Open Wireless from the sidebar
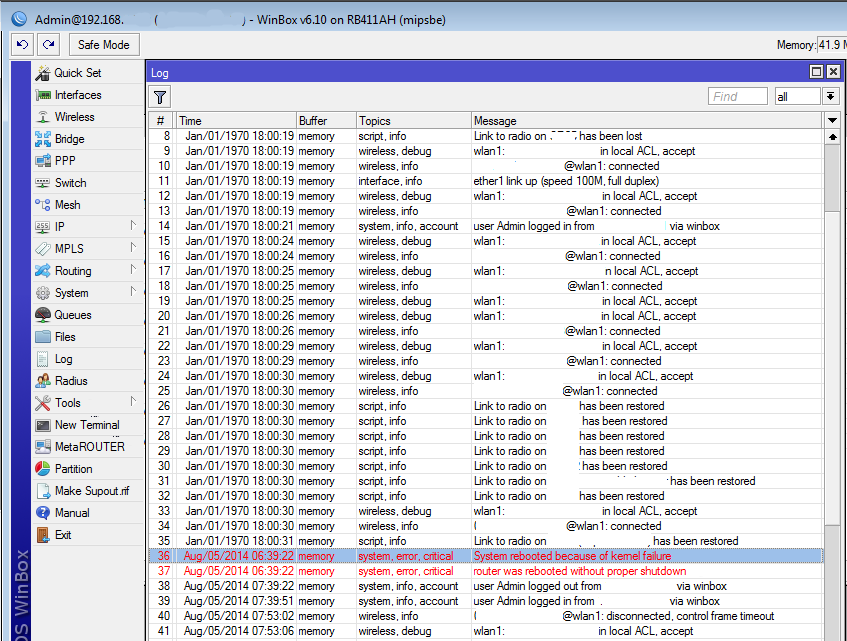Screen dimensions: 847x641 click(74, 117)
